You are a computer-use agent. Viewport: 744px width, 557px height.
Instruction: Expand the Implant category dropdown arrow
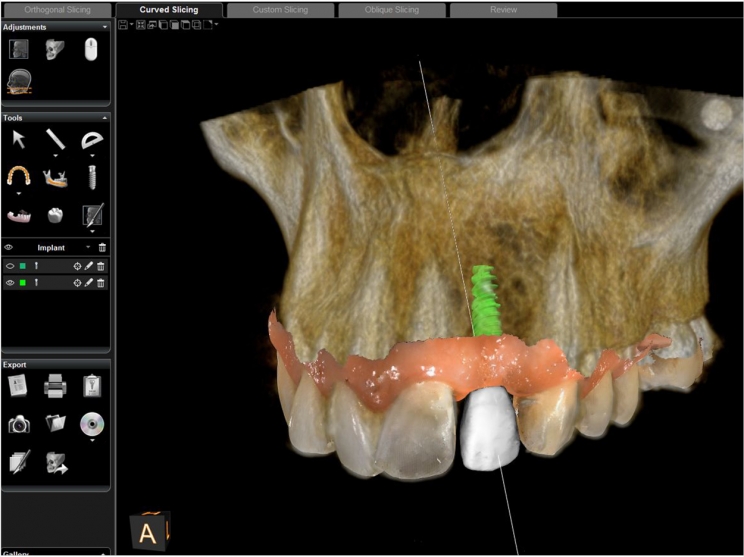[x=88, y=247]
